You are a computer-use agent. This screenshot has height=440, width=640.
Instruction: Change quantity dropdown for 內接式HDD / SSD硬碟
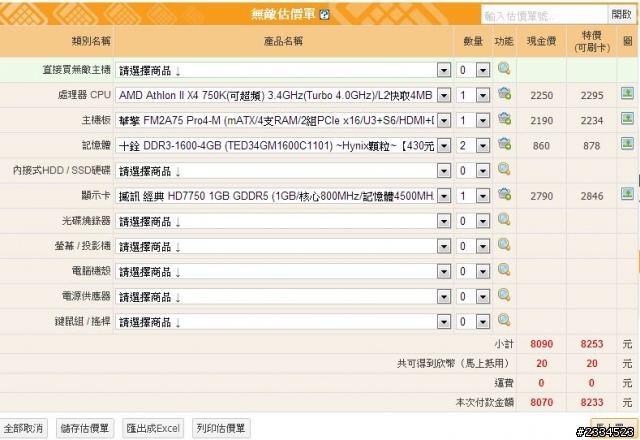[473, 171]
